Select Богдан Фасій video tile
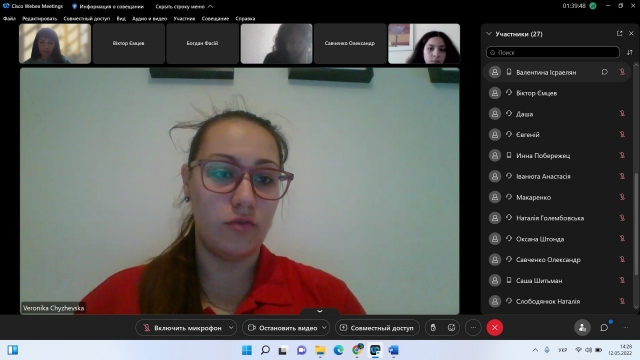The width and height of the screenshot is (640, 360). 202,43
